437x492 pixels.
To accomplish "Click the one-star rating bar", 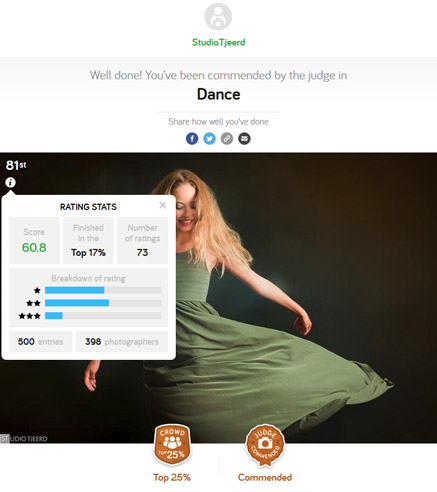I will (x=103, y=290).
